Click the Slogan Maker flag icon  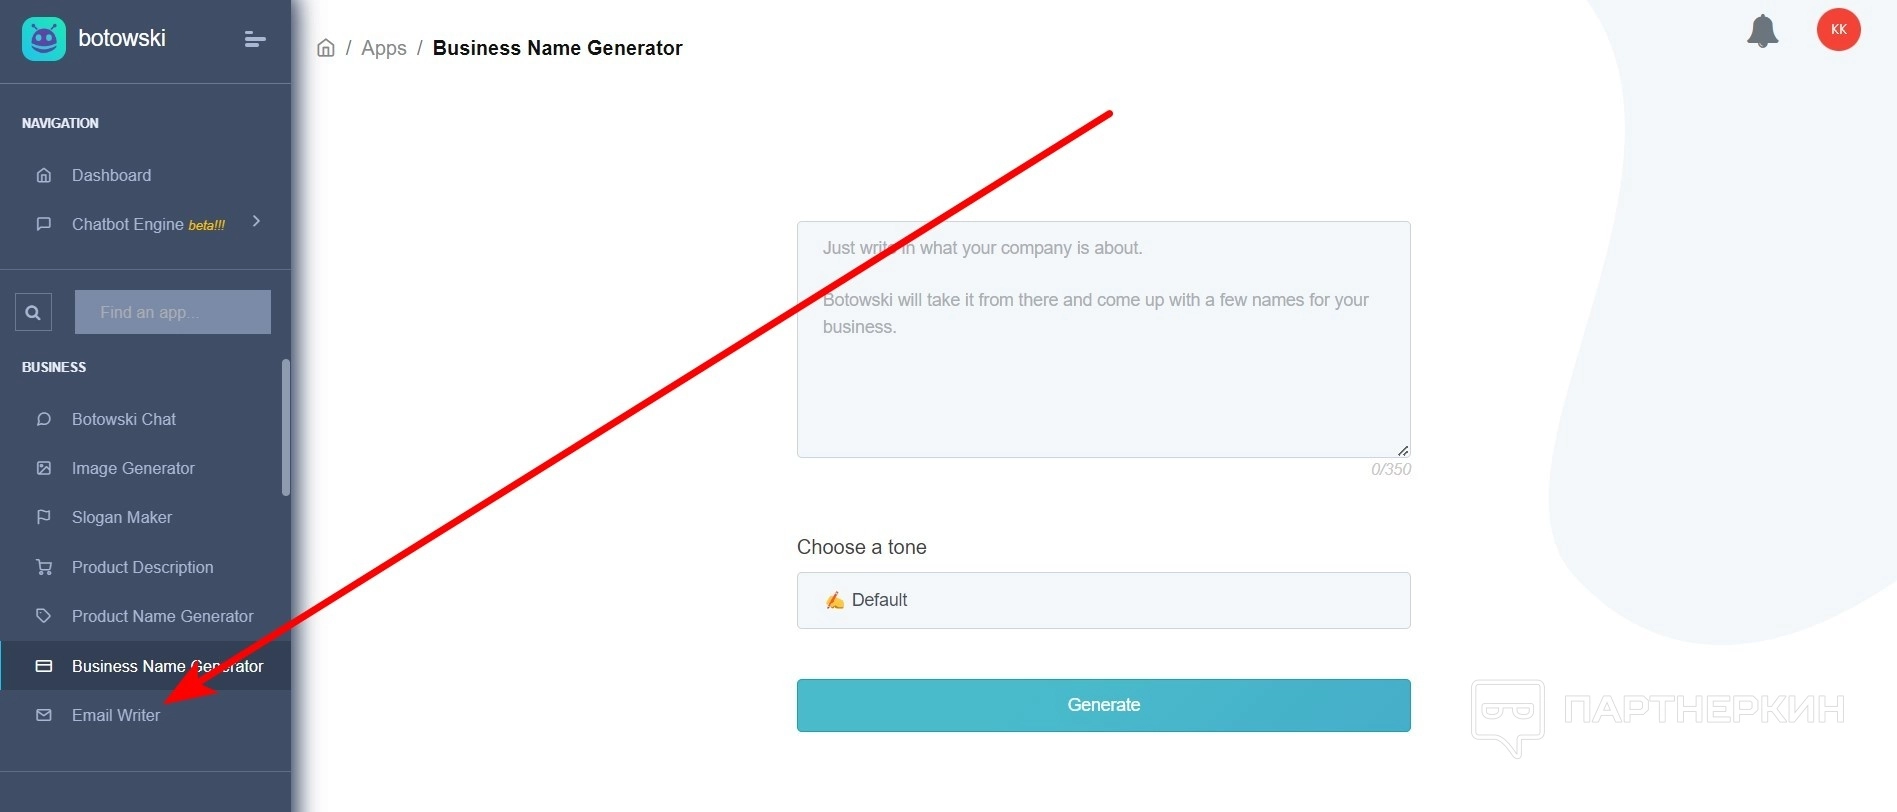tap(44, 517)
